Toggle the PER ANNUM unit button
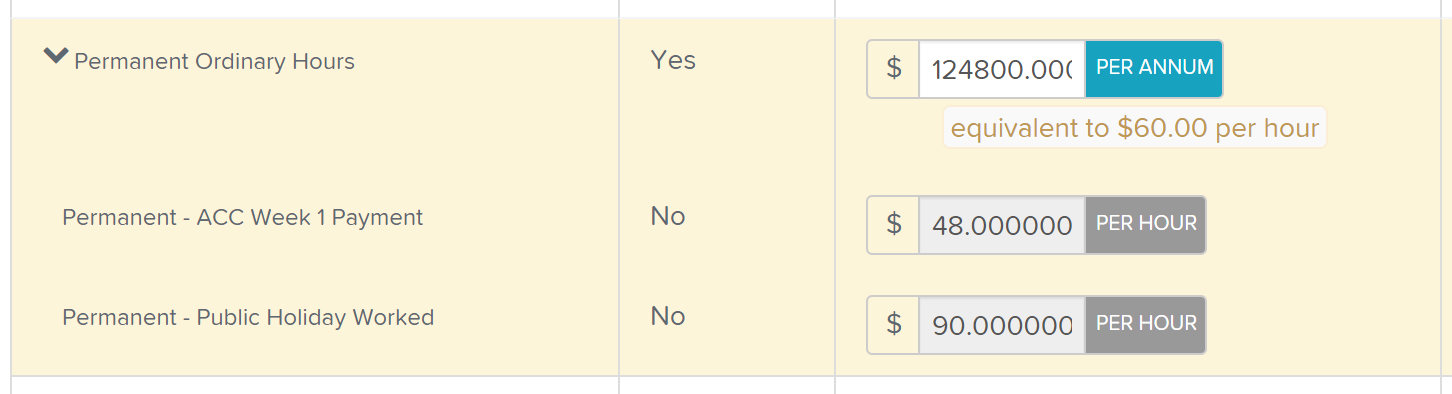Image resolution: width=1452 pixels, height=394 pixels. [1154, 69]
